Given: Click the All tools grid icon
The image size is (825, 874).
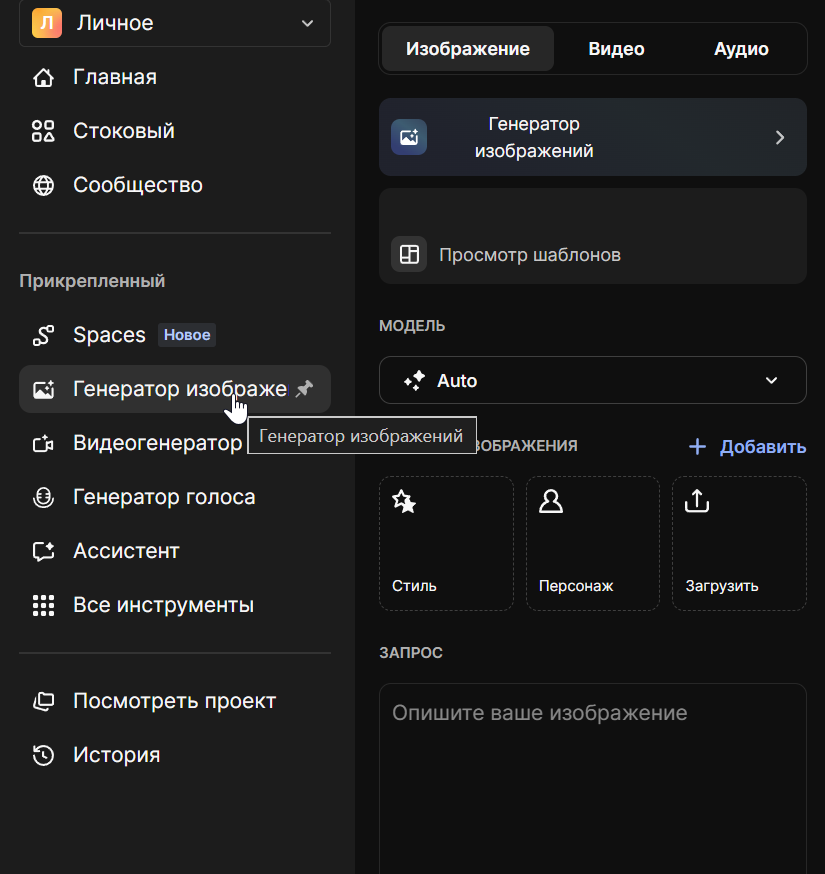Looking at the screenshot, I should pyautogui.click(x=43, y=605).
